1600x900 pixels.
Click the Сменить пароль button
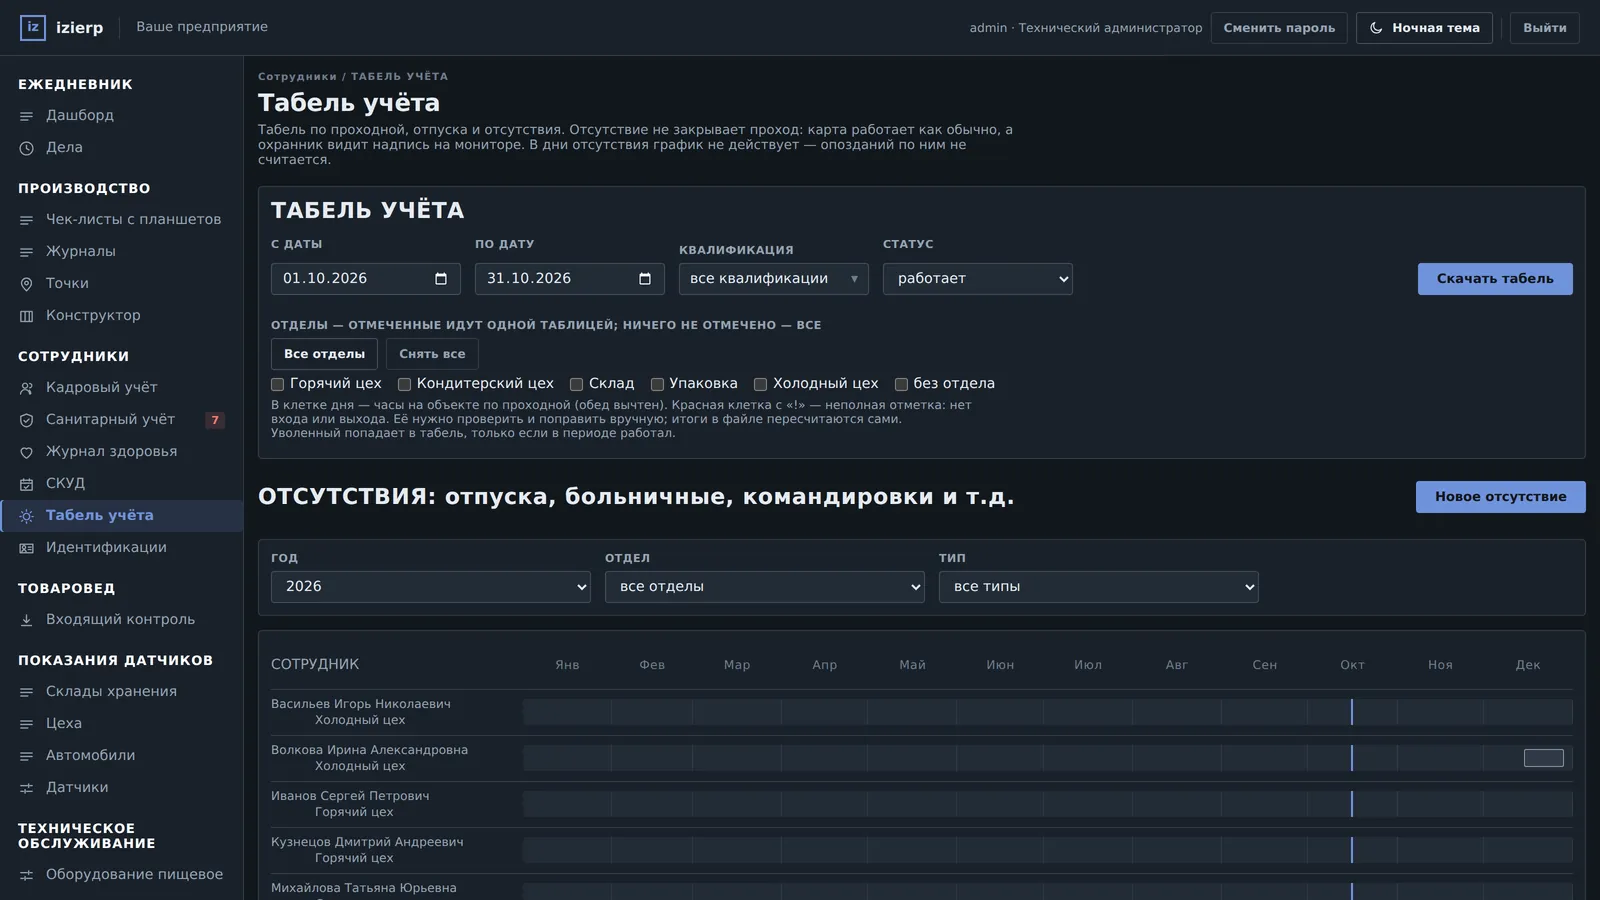pos(1279,28)
